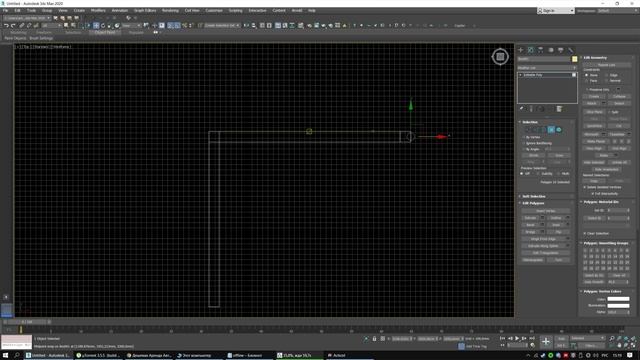640x360 pixels.
Task: Toggle the Selection Lock icon
Action: click(x=374, y=339)
